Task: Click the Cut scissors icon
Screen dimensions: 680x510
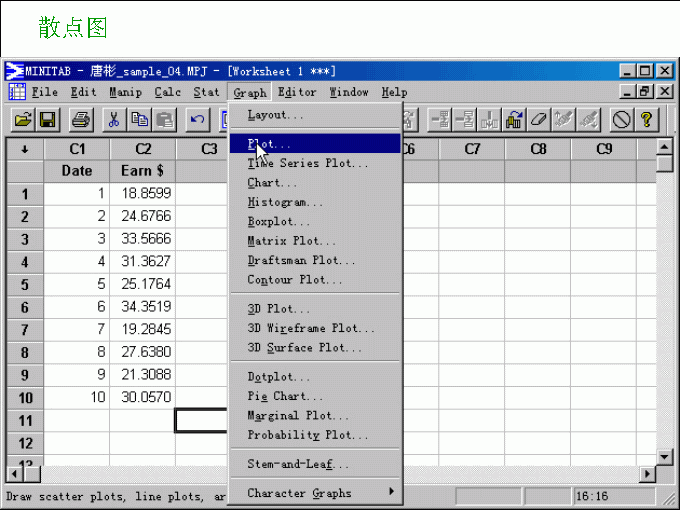Action: pos(114,120)
